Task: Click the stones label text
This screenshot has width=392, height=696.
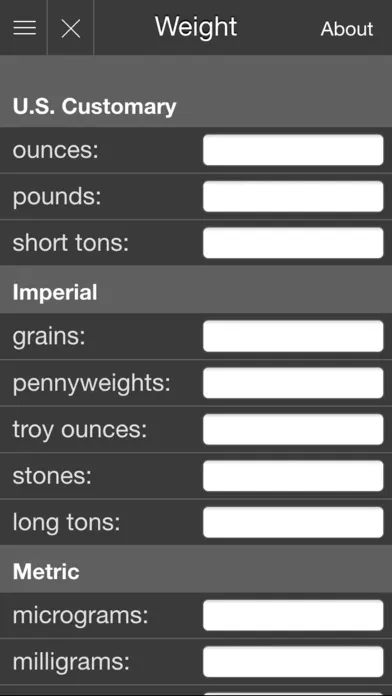Action: coord(52,476)
